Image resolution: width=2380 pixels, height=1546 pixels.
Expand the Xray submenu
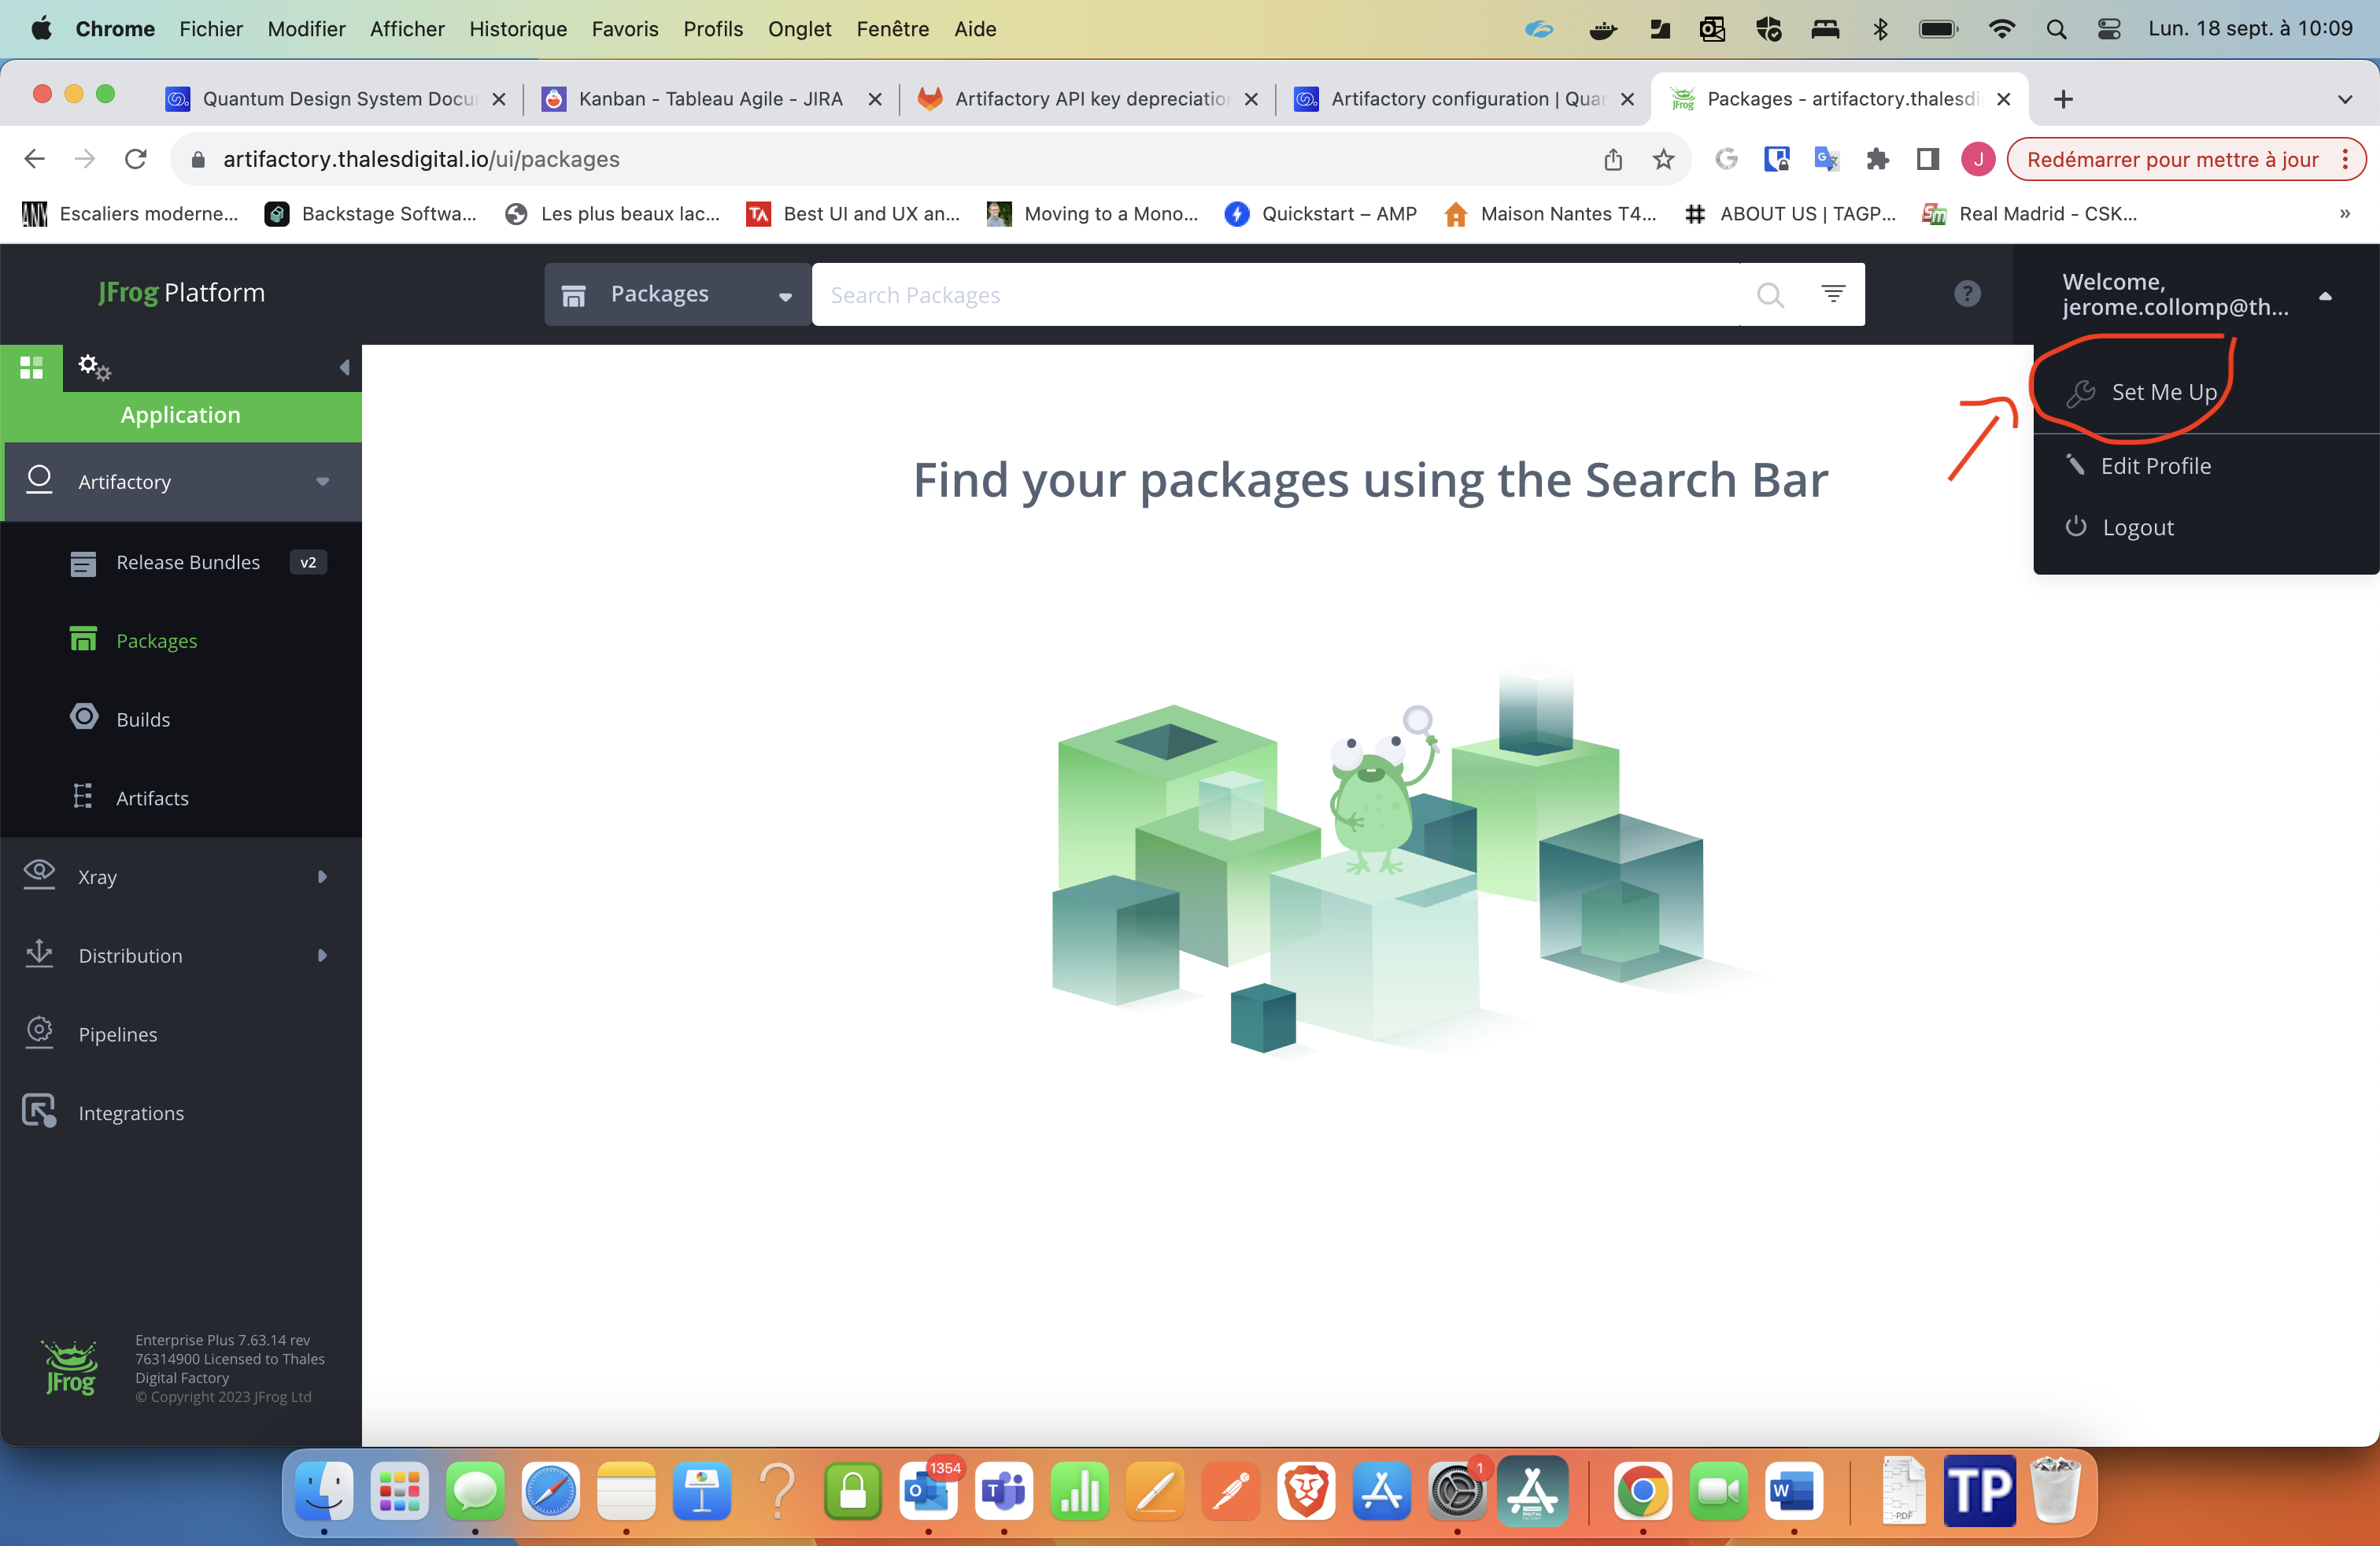tap(321, 877)
